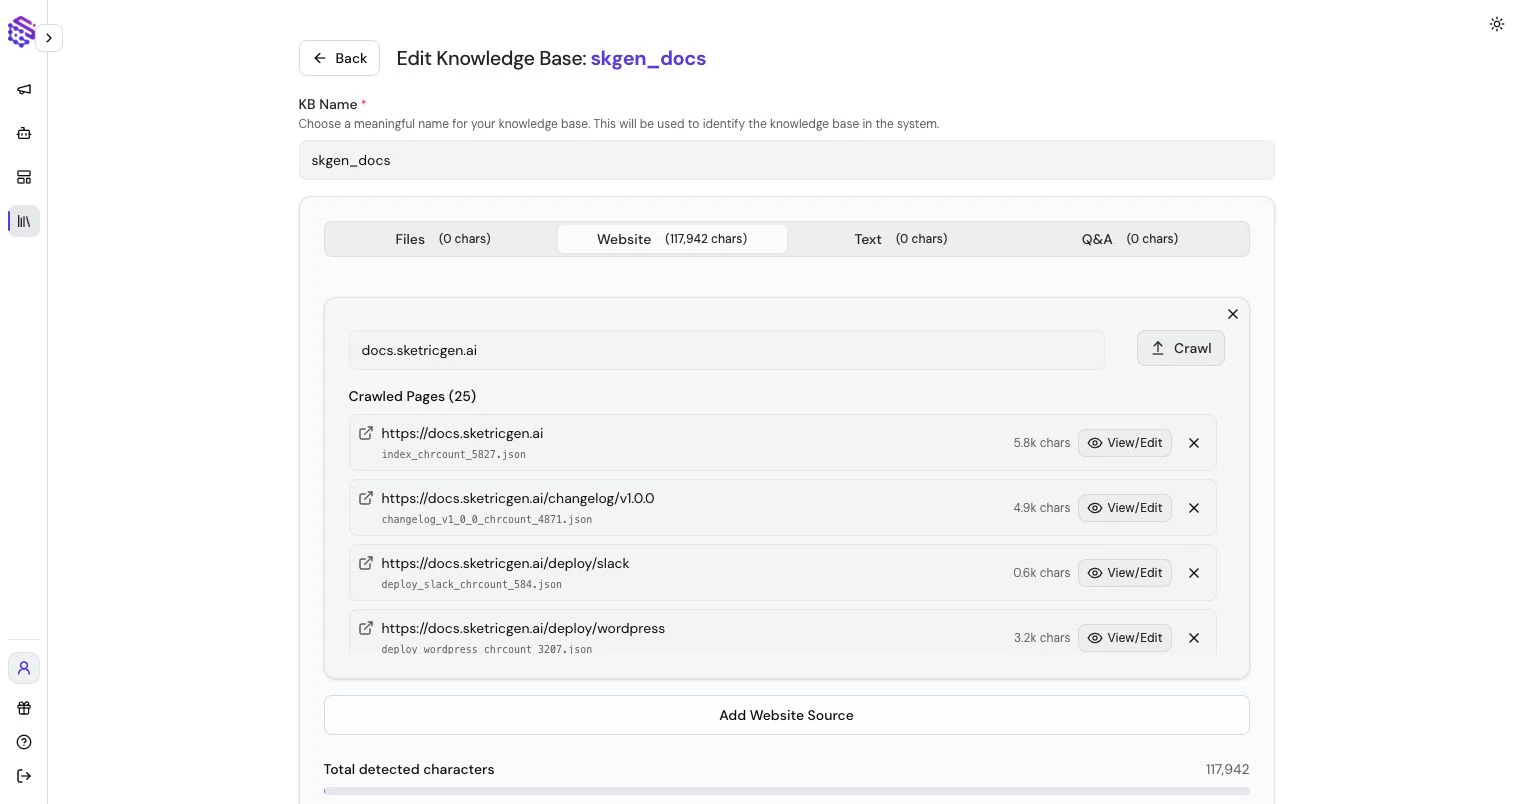The image size is (1525, 804).
Task: Expand the sidebar with chevron arrow
Action: pos(49,38)
